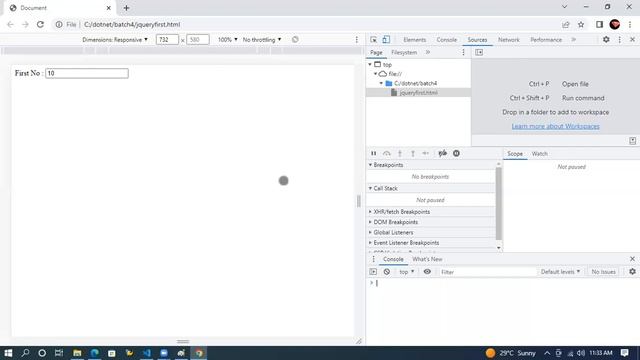Viewport: 640px width, 360px height.
Task: Switch to the Watch pane tab
Action: pyautogui.click(x=540, y=154)
